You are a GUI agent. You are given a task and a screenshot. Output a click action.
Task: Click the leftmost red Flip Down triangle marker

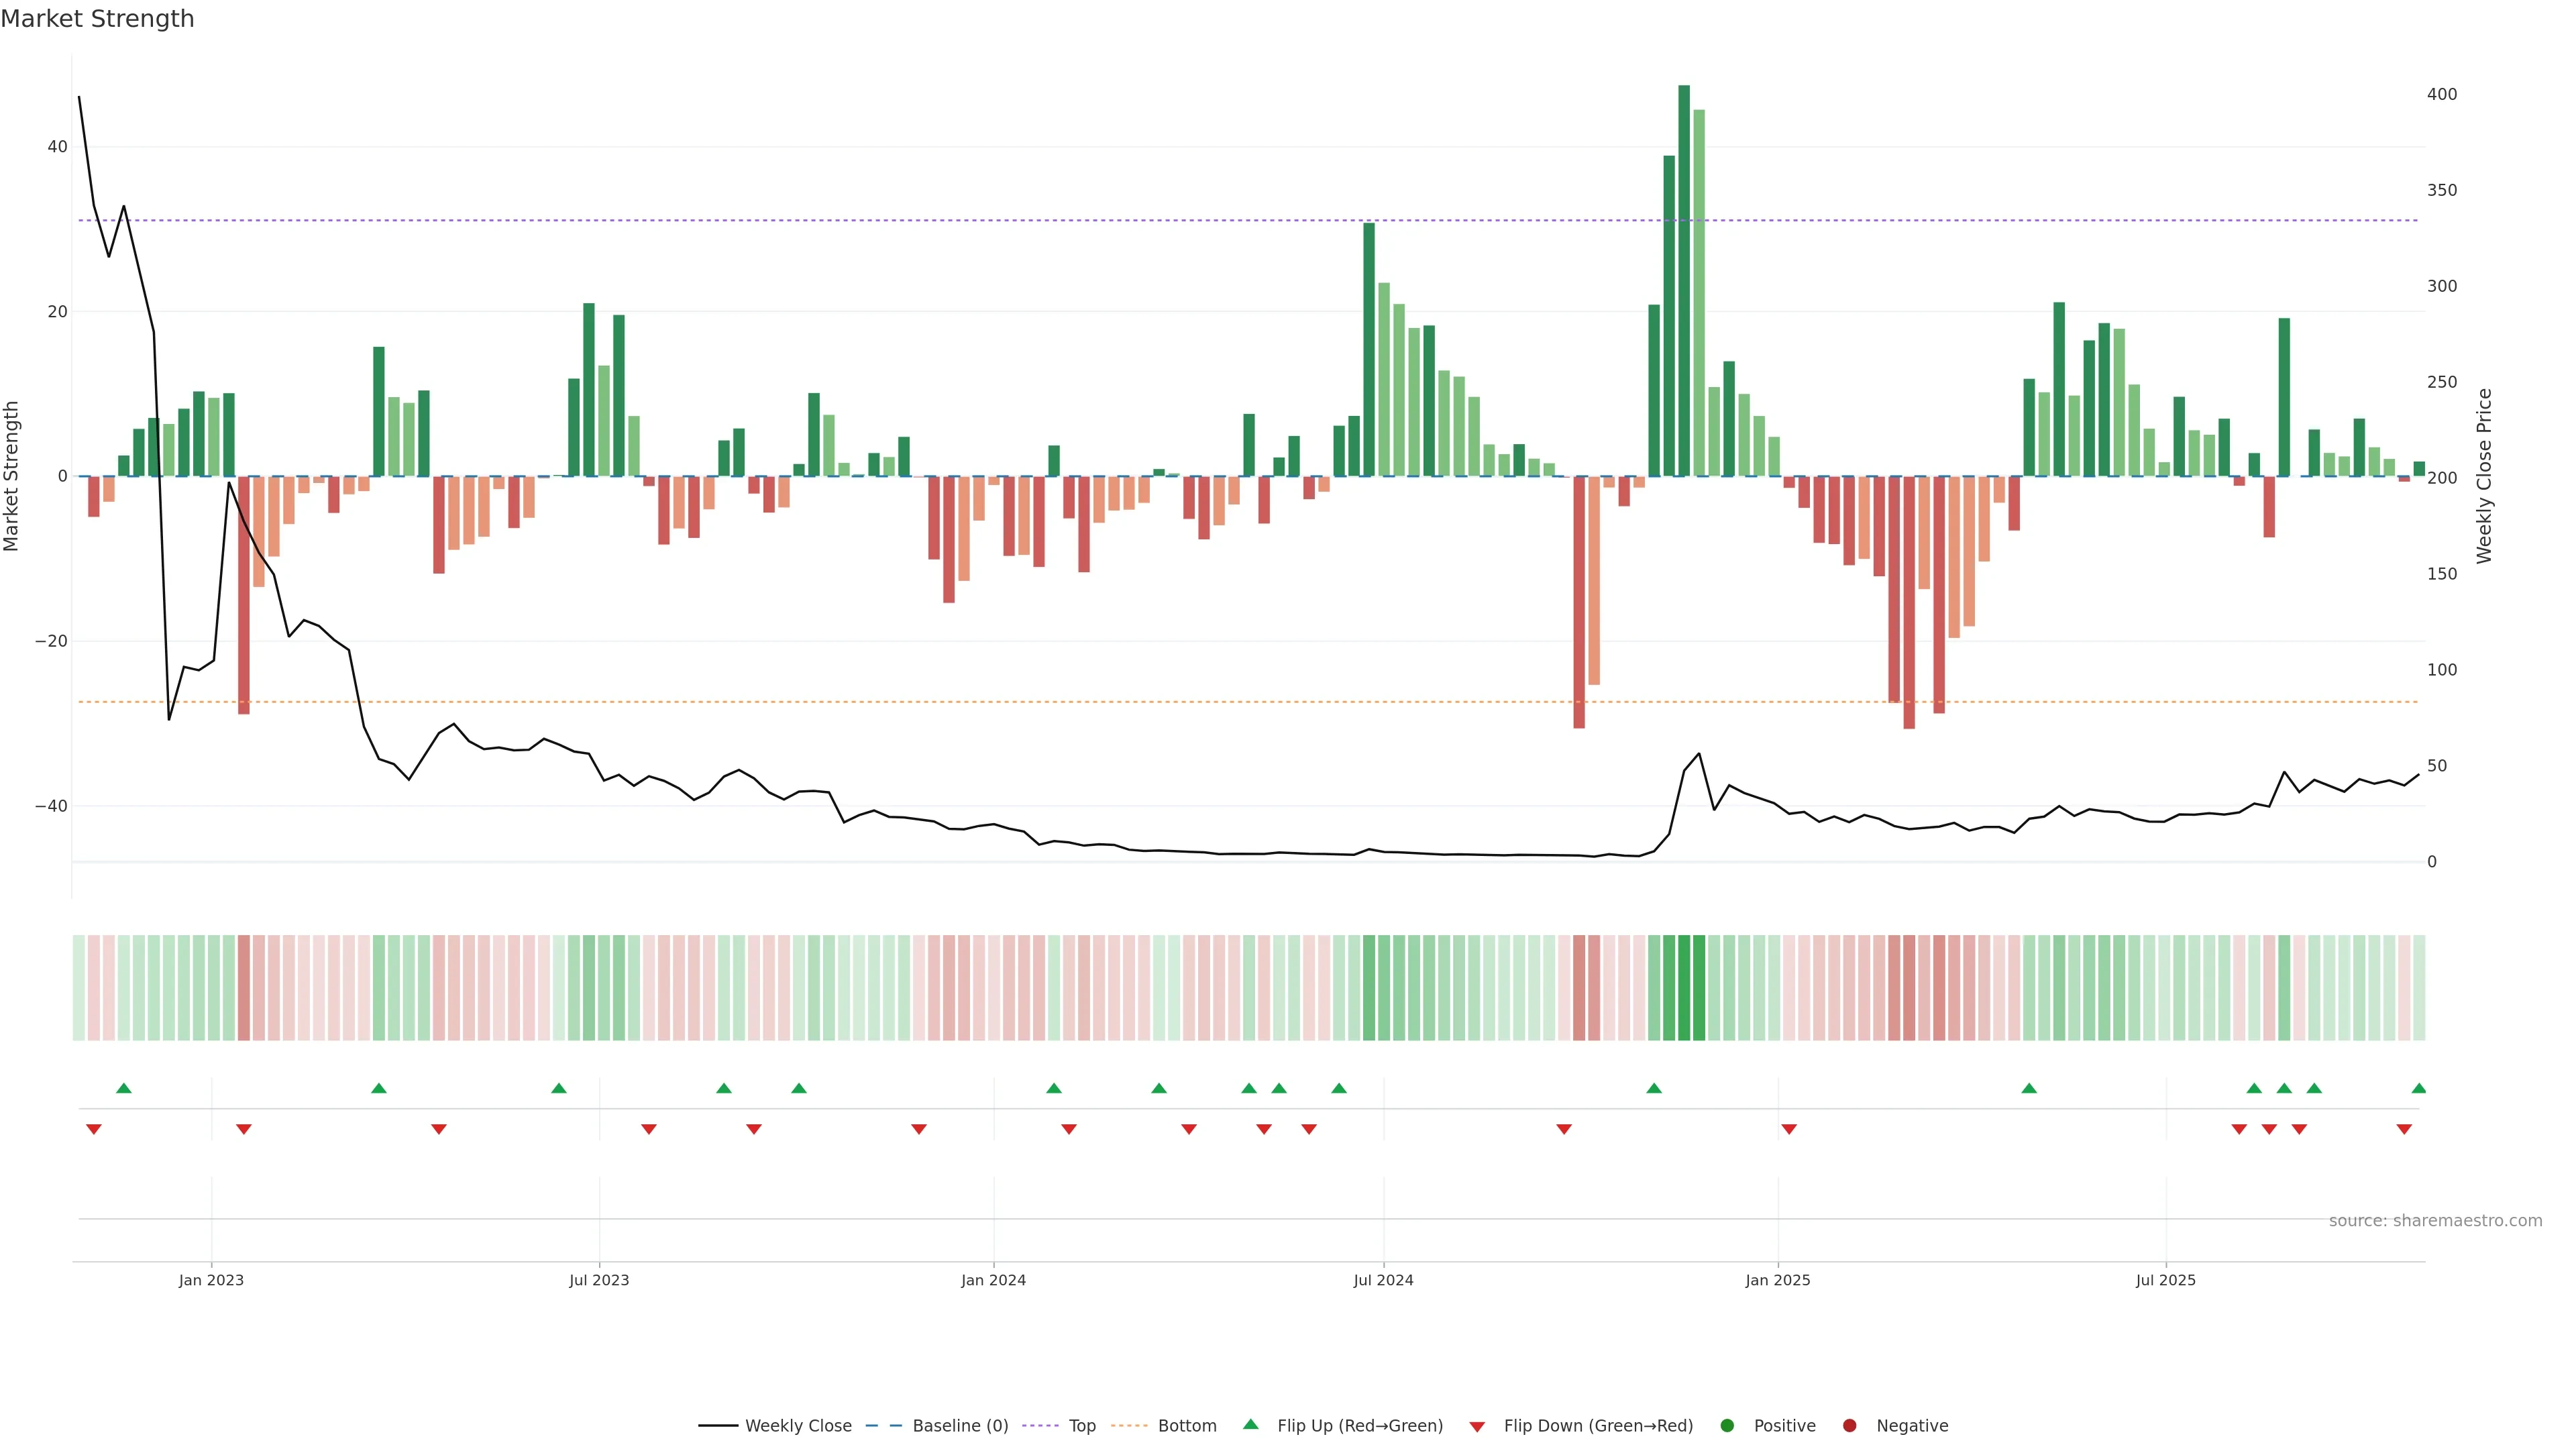(x=94, y=1129)
